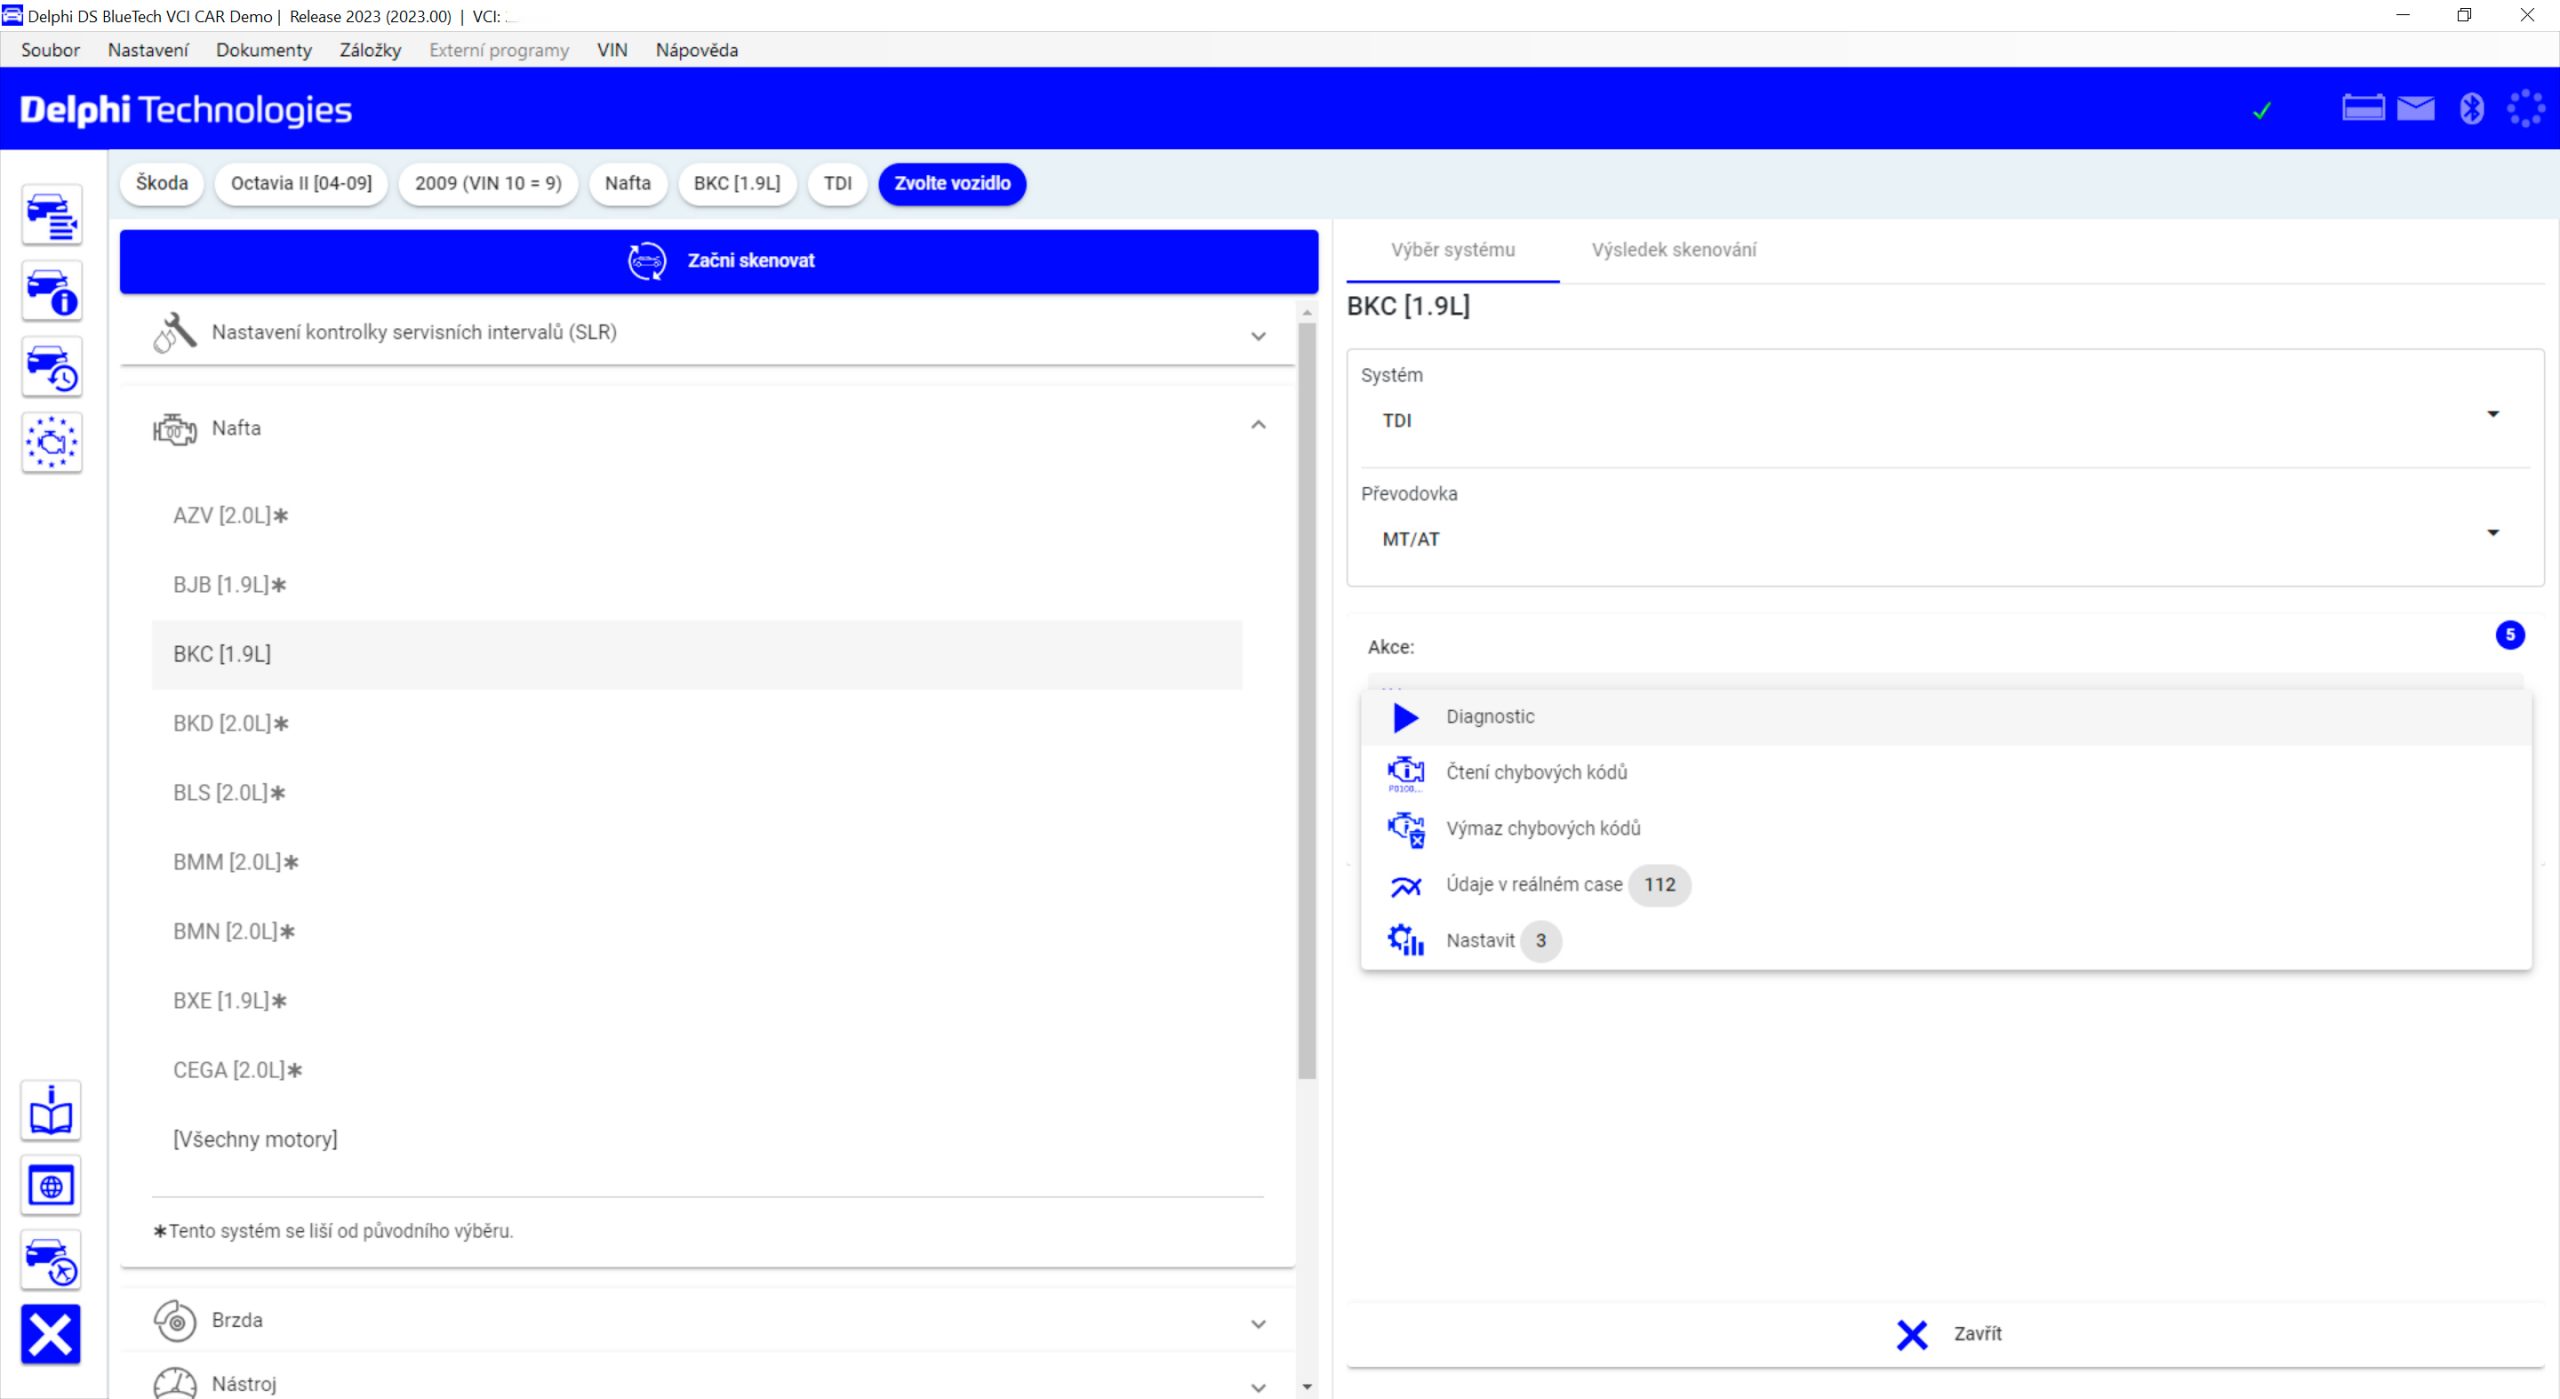Click read fault codes engine icon
2560x1399 pixels.
coord(1406,773)
